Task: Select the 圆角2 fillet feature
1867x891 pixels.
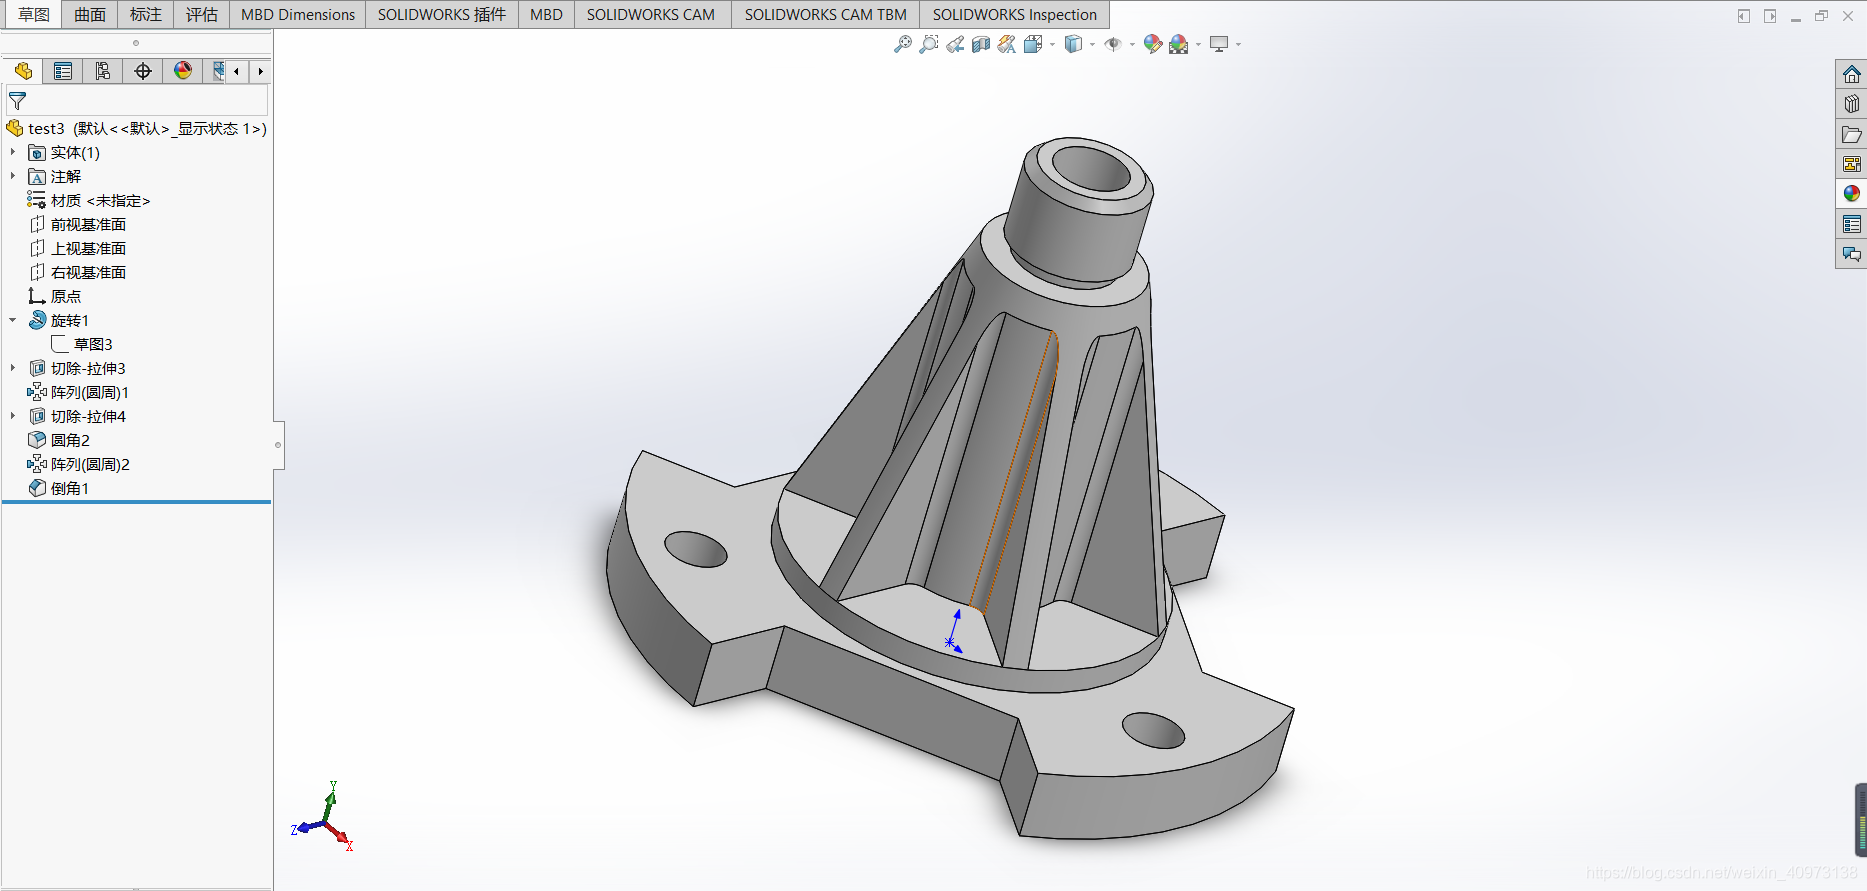Action: tap(59, 440)
